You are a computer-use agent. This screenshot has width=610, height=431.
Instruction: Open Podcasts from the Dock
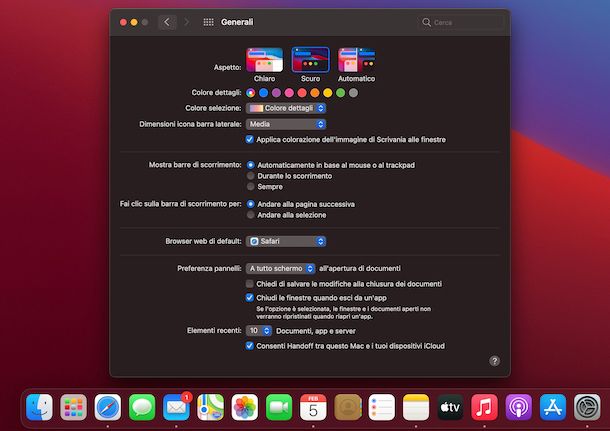[519, 407]
